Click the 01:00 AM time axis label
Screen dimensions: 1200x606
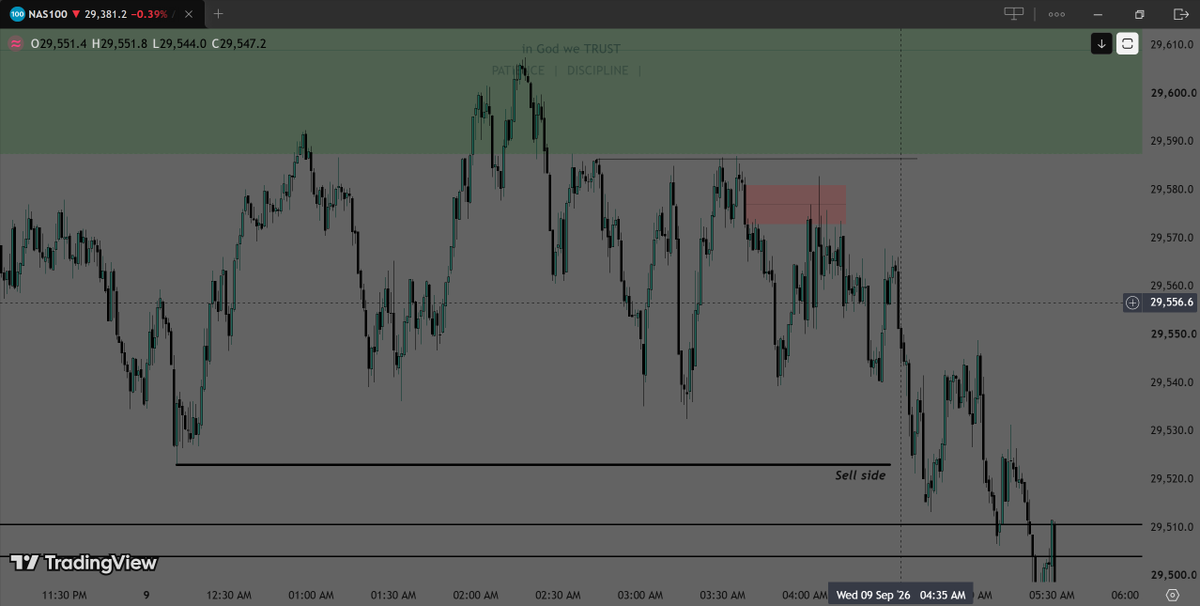point(311,595)
